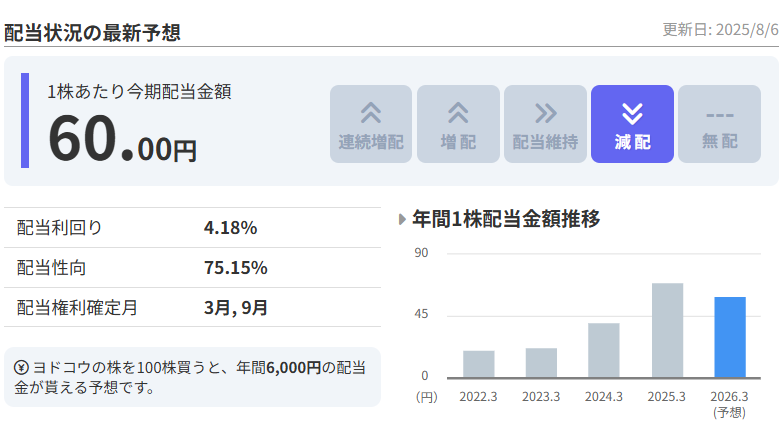Click the 配当状況の最新予想 heading
The height and width of the screenshot is (432, 783).
click(92, 32)
